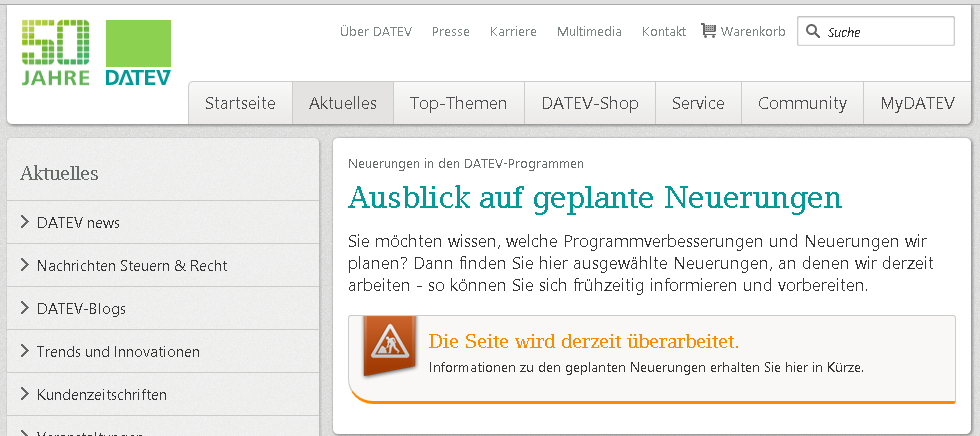
Task: Open the Multimedia link
Action: [x=589, y=31]
